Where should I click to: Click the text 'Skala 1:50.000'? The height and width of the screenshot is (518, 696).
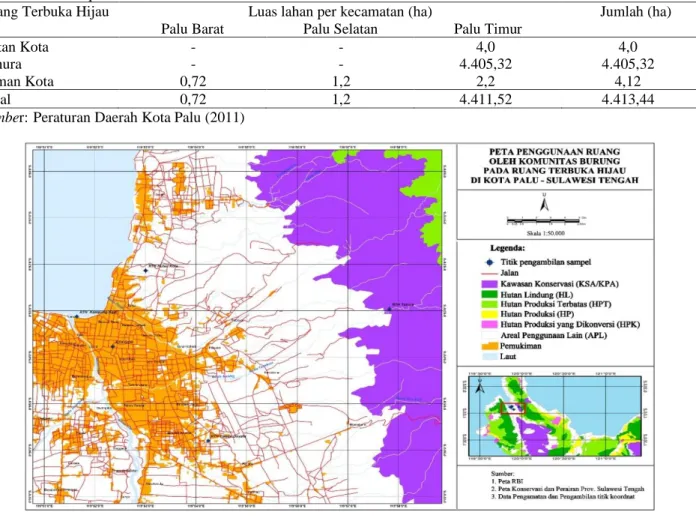546,233
